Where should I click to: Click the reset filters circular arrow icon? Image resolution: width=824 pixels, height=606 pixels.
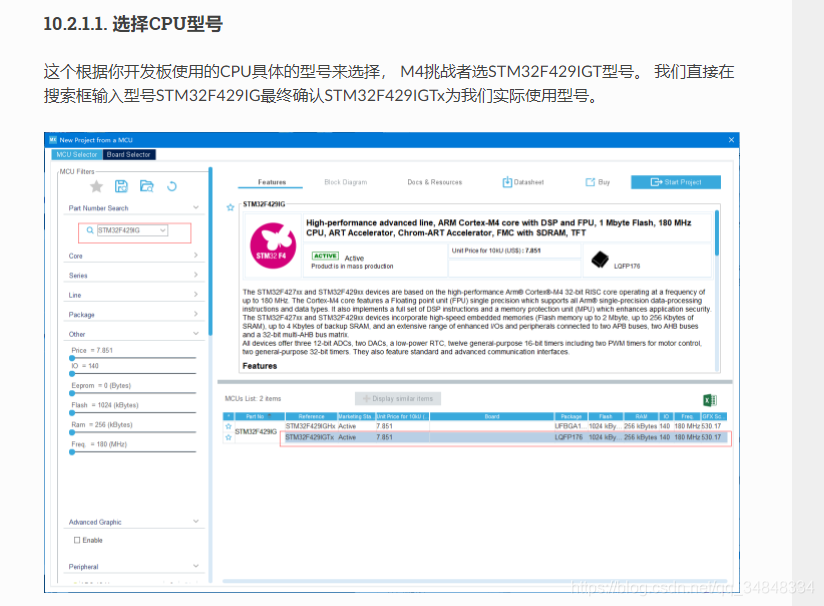pos(172,186)
